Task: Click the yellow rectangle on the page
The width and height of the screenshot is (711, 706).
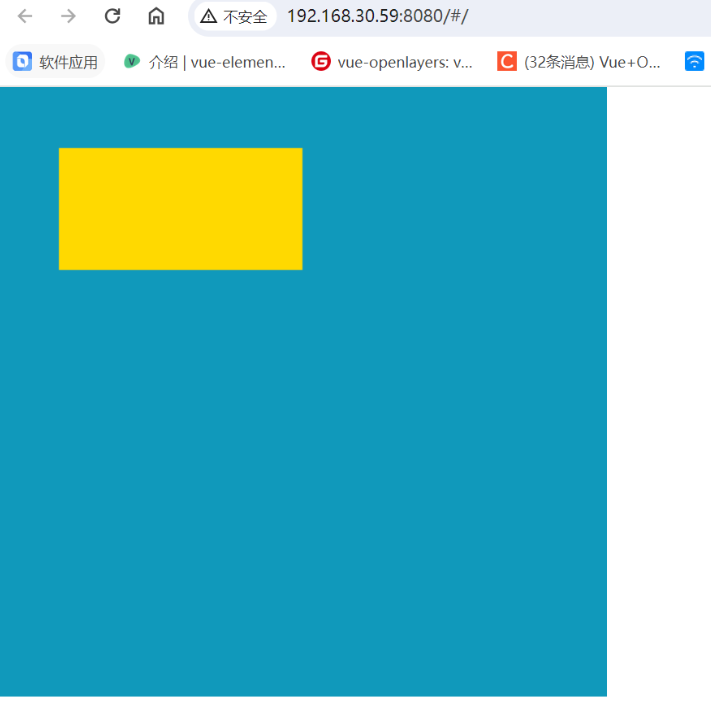Action: click(180, 209)
